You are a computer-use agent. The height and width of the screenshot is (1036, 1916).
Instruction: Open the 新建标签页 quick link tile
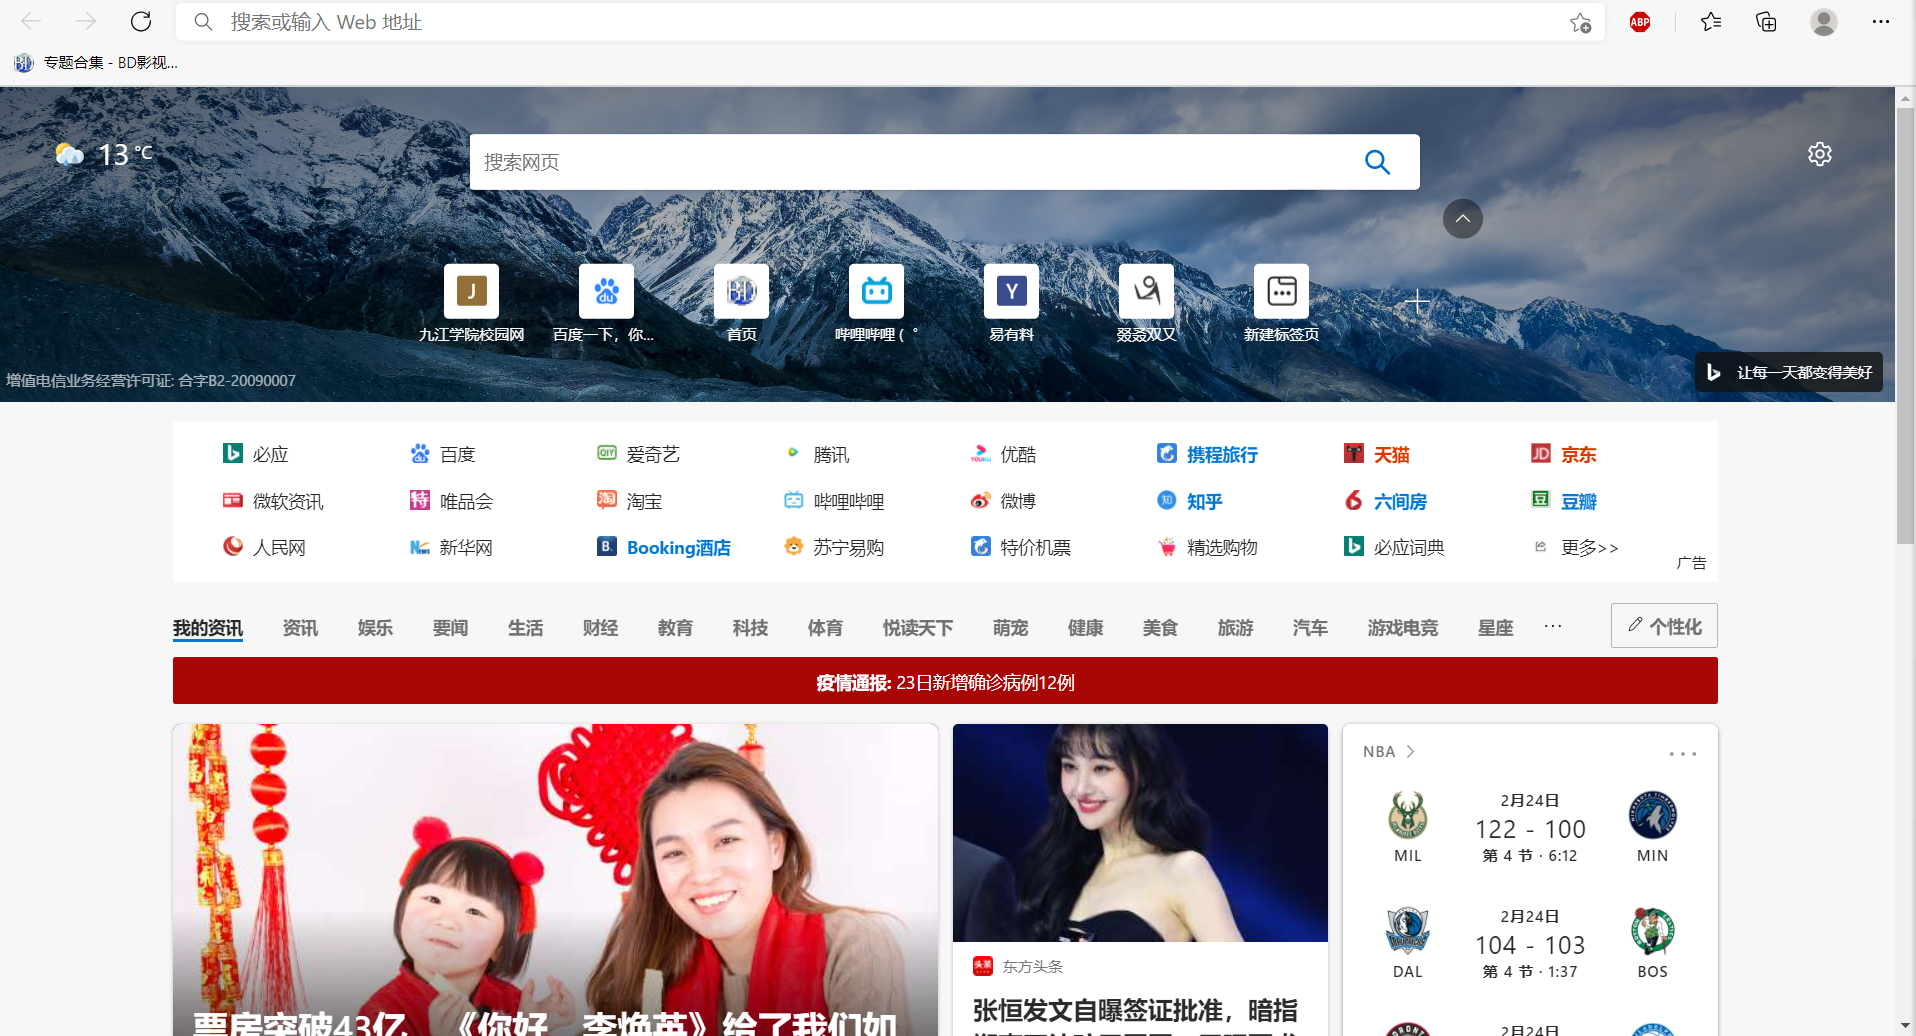pyautogui.click(x=1281, y=303)
